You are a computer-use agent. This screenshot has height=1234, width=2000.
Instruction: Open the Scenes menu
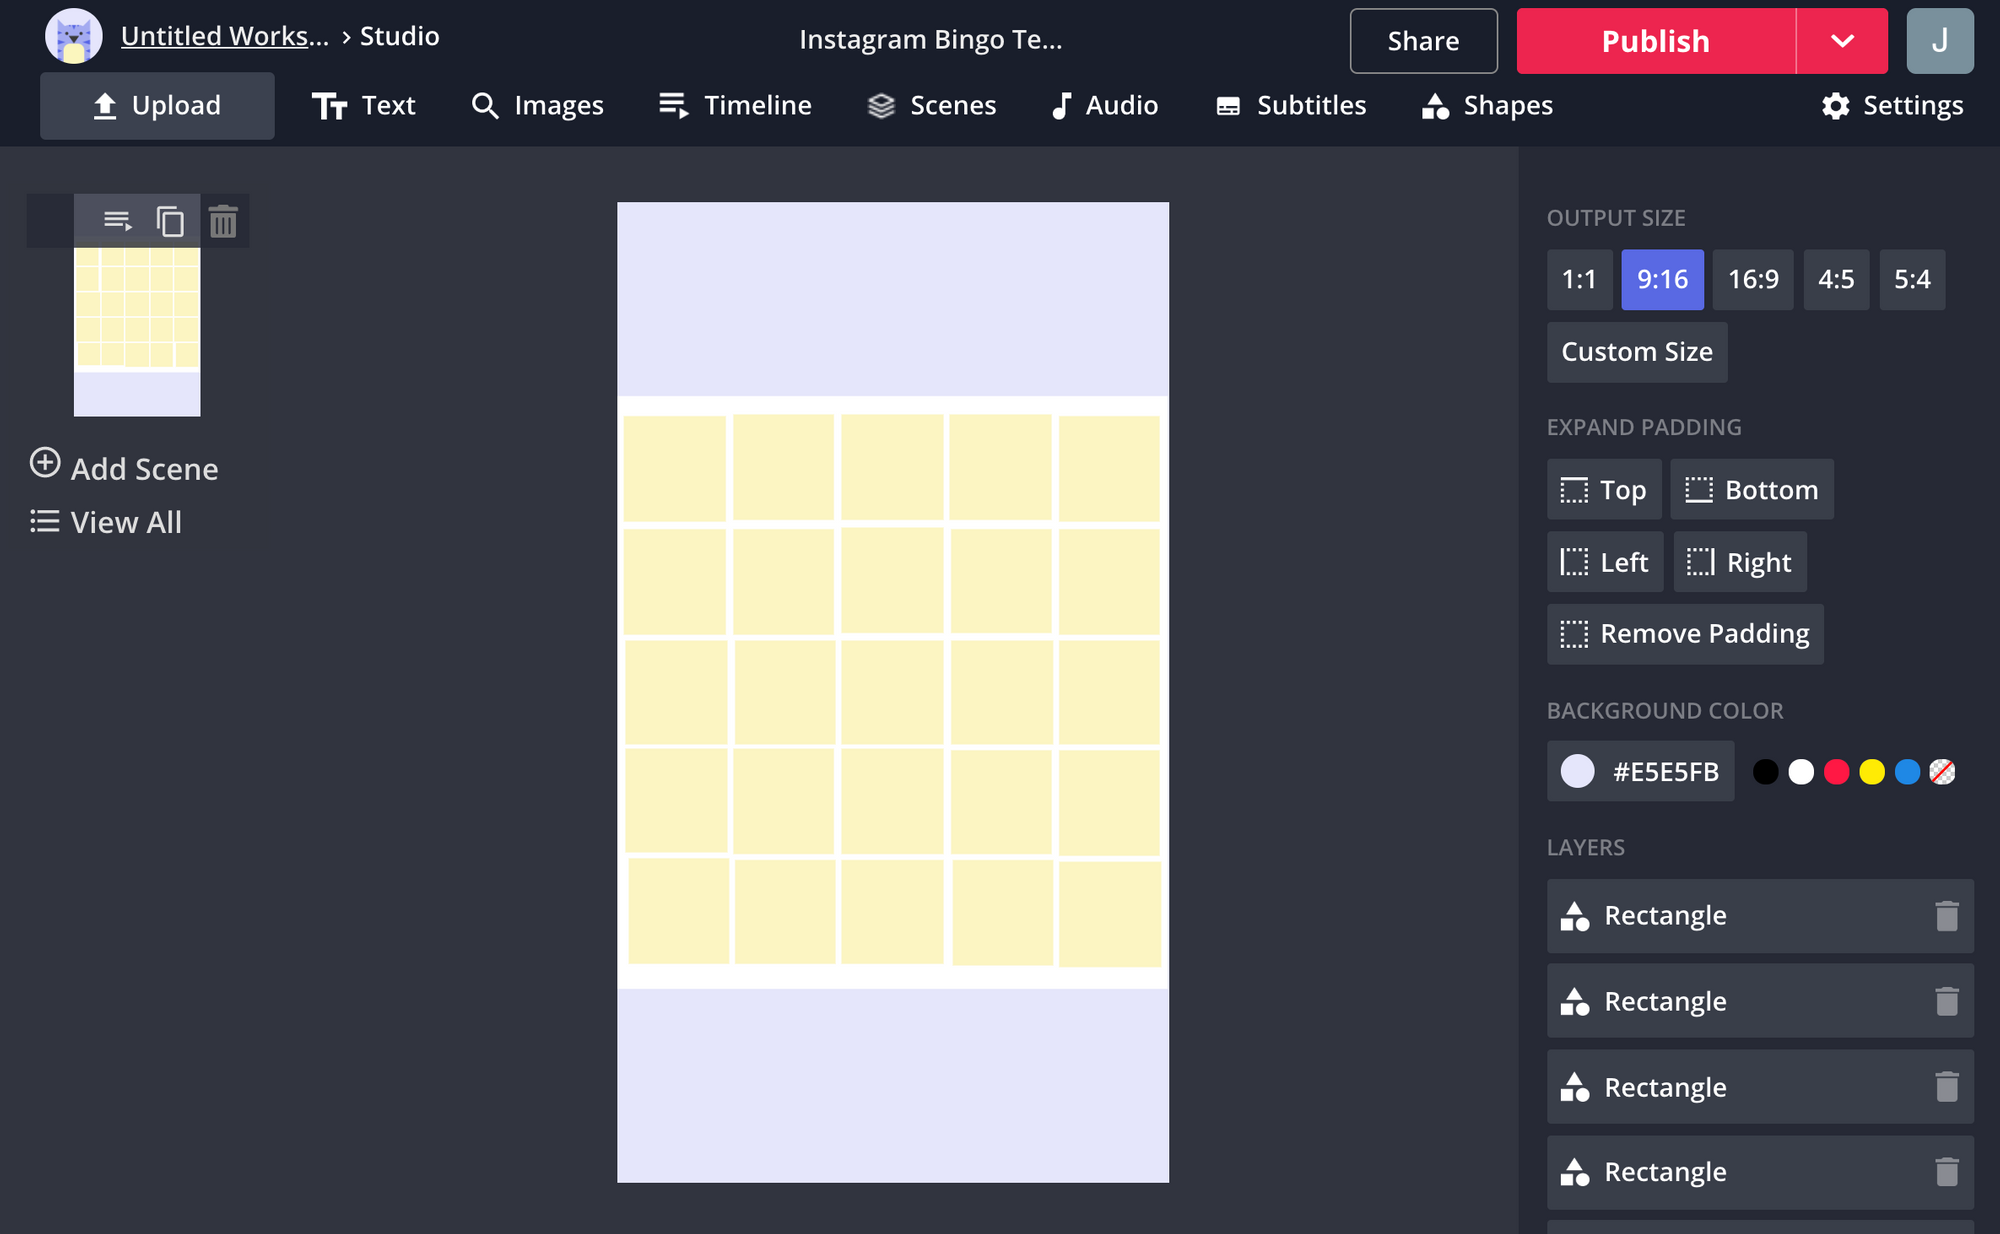(931, 105)
